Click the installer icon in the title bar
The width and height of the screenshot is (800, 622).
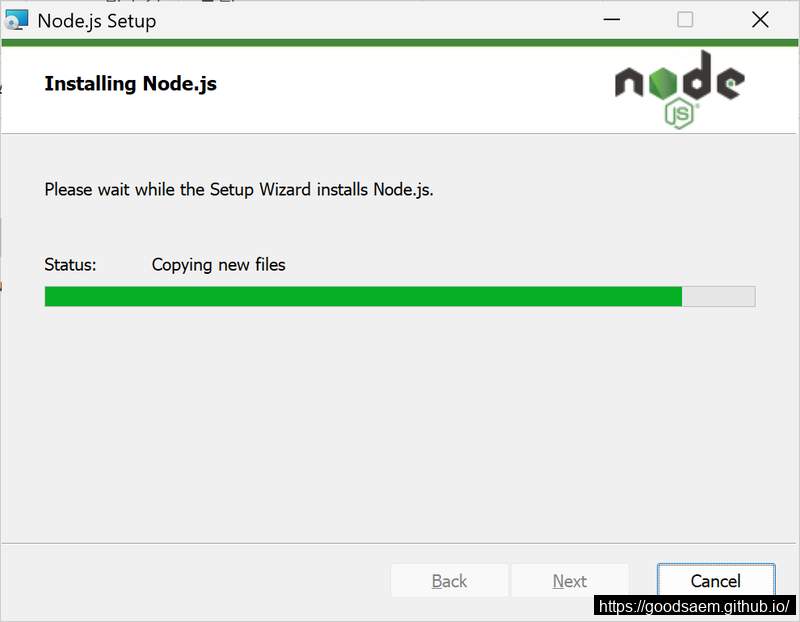pos(16,20)
